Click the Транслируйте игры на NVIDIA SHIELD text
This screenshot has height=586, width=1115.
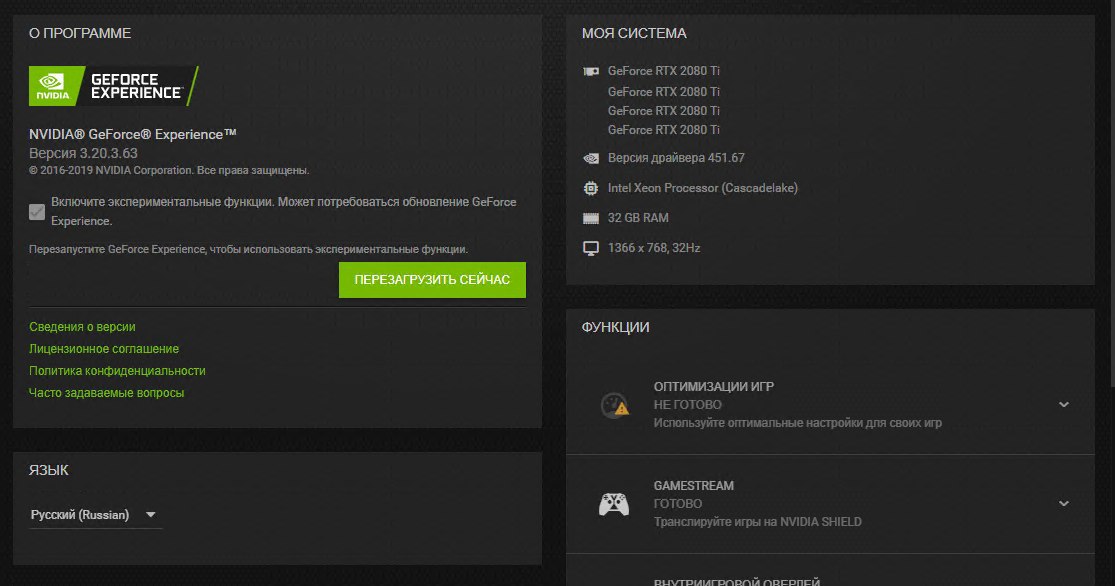click(x=757, y=522)
